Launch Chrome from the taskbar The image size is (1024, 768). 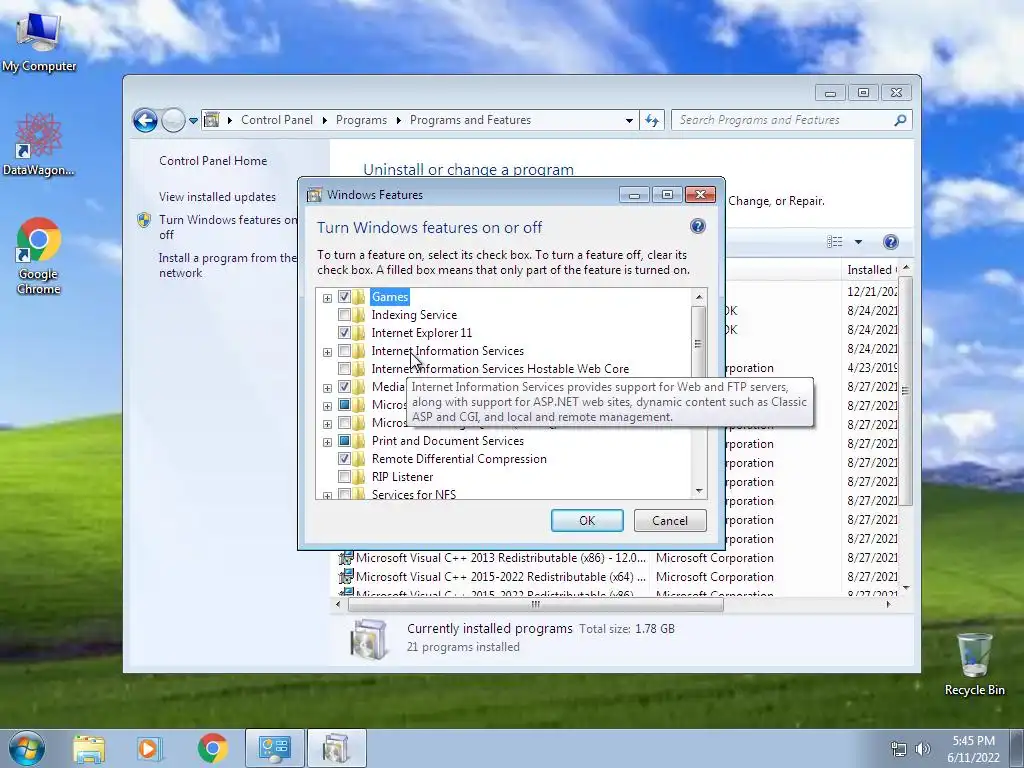click(213, 749)
